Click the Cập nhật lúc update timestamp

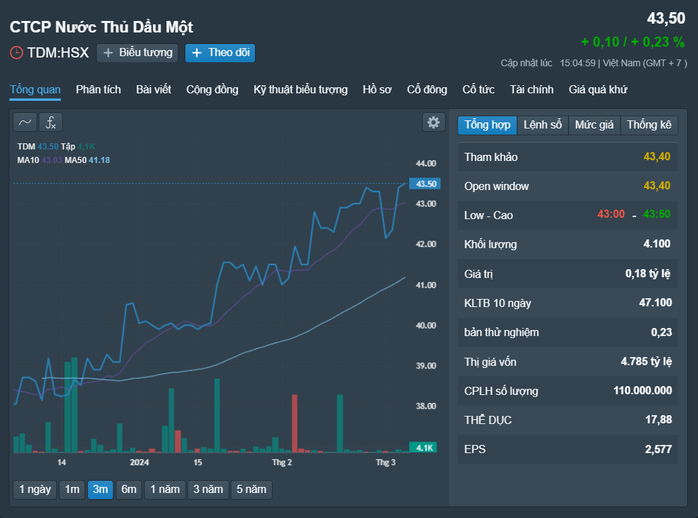click(593, 63)
